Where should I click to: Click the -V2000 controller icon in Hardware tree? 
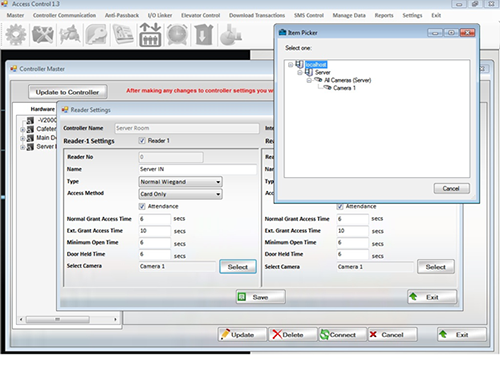[30, 120]
